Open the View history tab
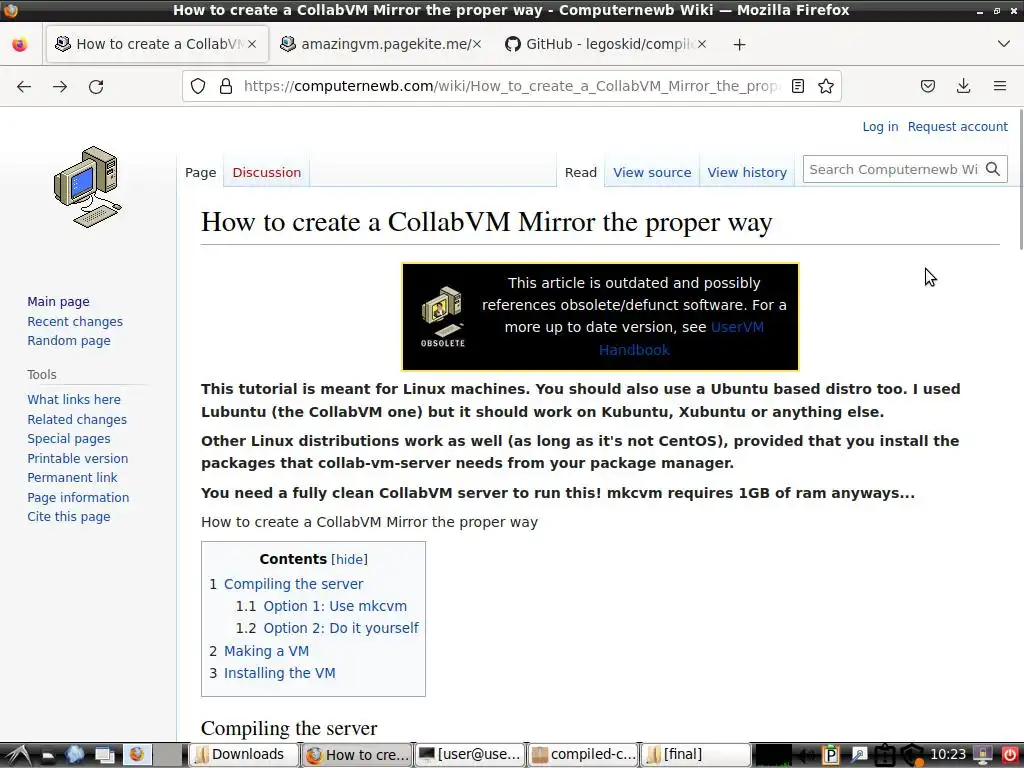Viewport: 1024px width, 768px height. click(x=747, y=172)
